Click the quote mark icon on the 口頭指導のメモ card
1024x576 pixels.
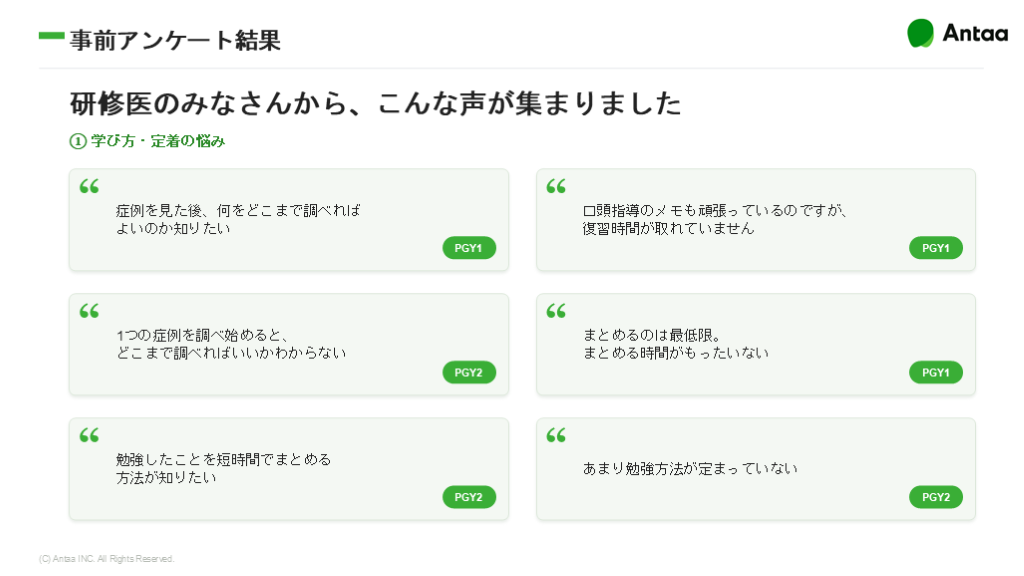pyautogui.click(x=556, y=186)
